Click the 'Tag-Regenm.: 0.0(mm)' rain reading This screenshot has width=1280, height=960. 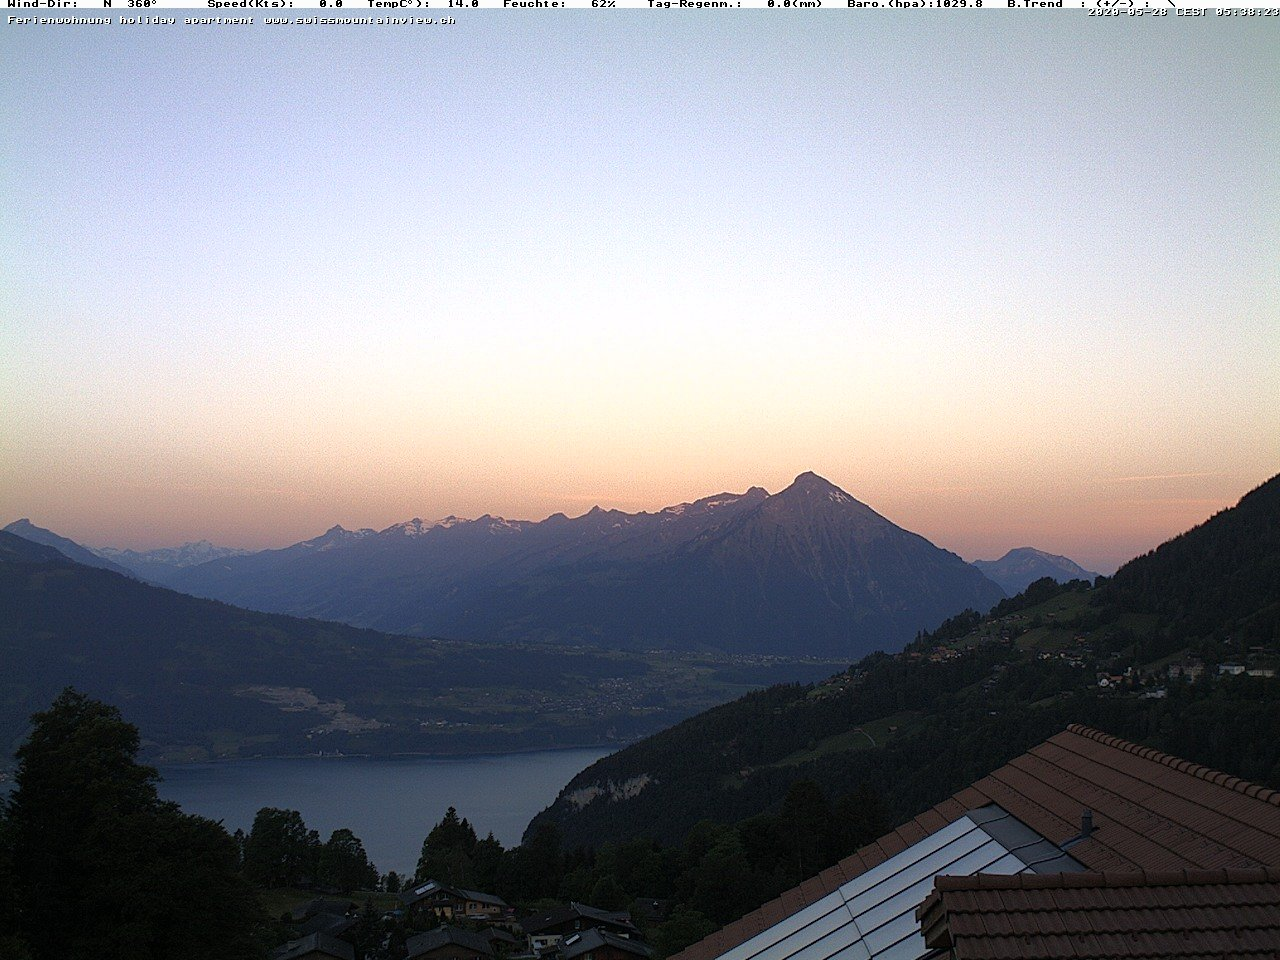pyautogui.click(x=735, y=4)
